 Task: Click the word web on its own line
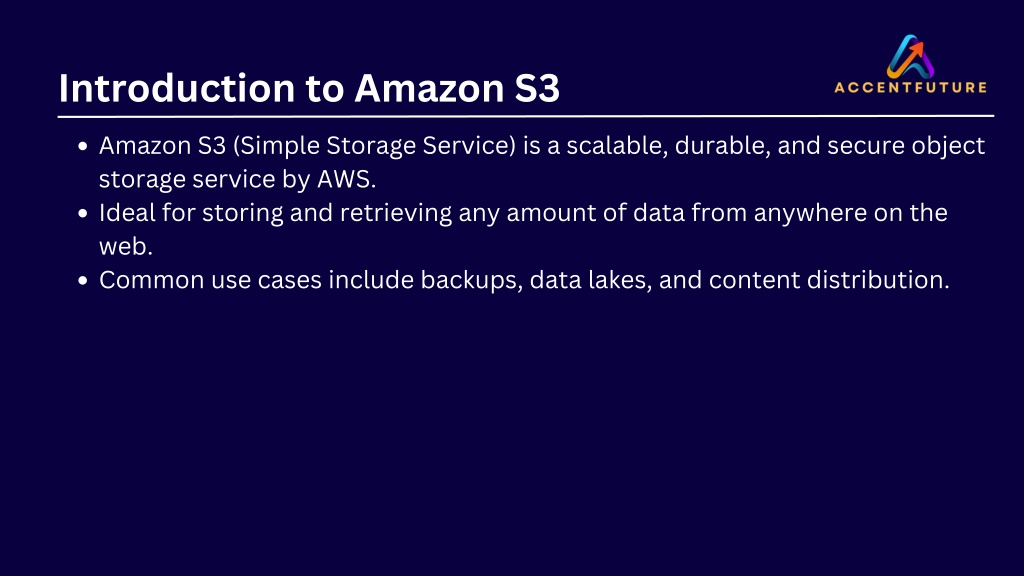[122, 247]
